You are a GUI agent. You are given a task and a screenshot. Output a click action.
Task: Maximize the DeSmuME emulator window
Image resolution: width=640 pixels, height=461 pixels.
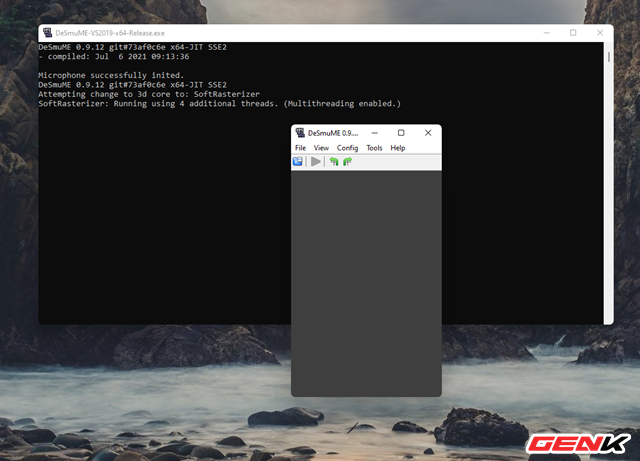401,133
